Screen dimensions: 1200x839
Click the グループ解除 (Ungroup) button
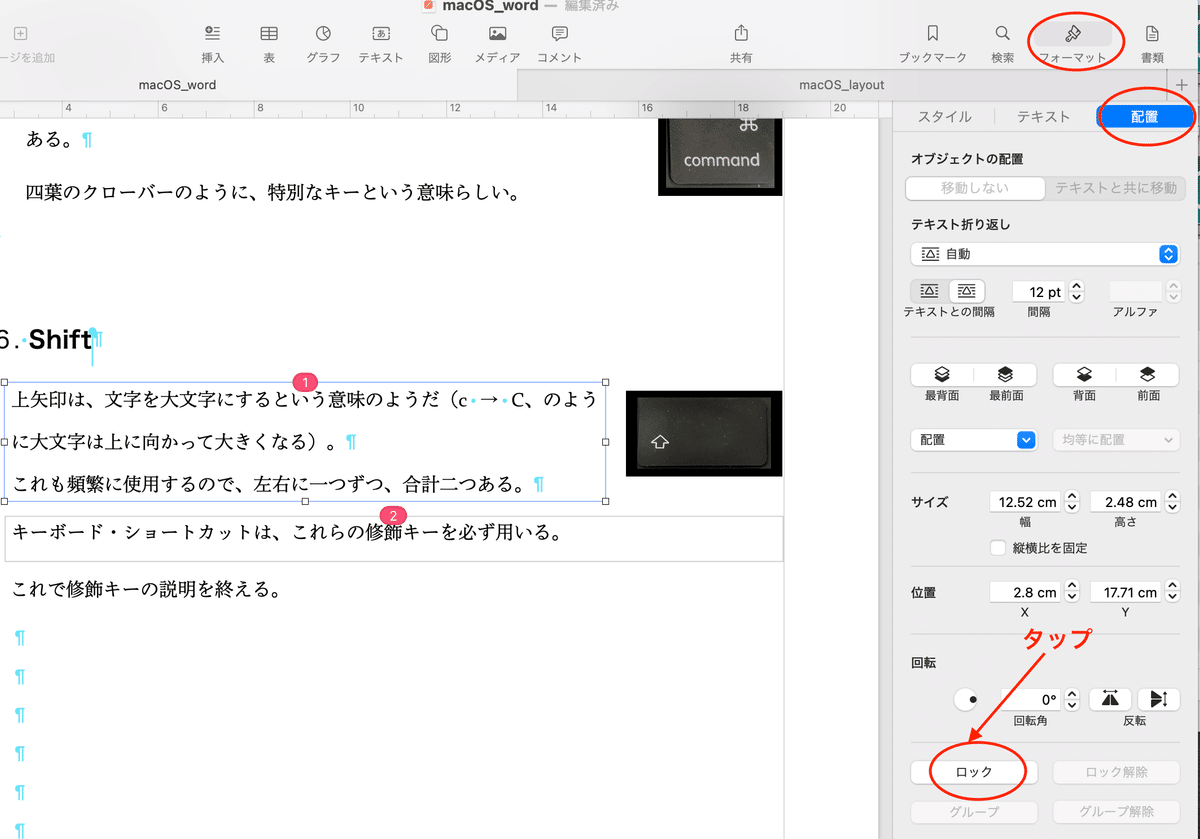click(1116, 812)
